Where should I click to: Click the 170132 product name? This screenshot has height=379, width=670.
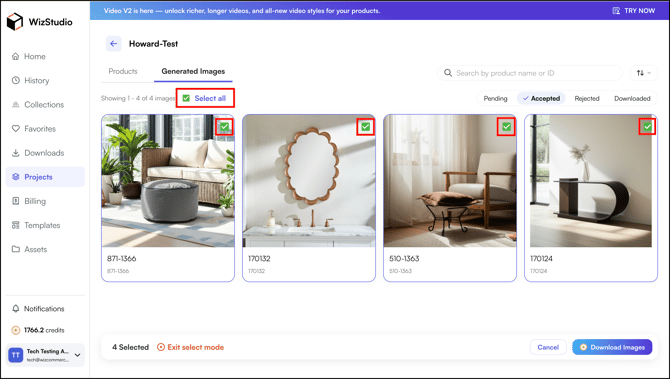(x=259, y=259)
